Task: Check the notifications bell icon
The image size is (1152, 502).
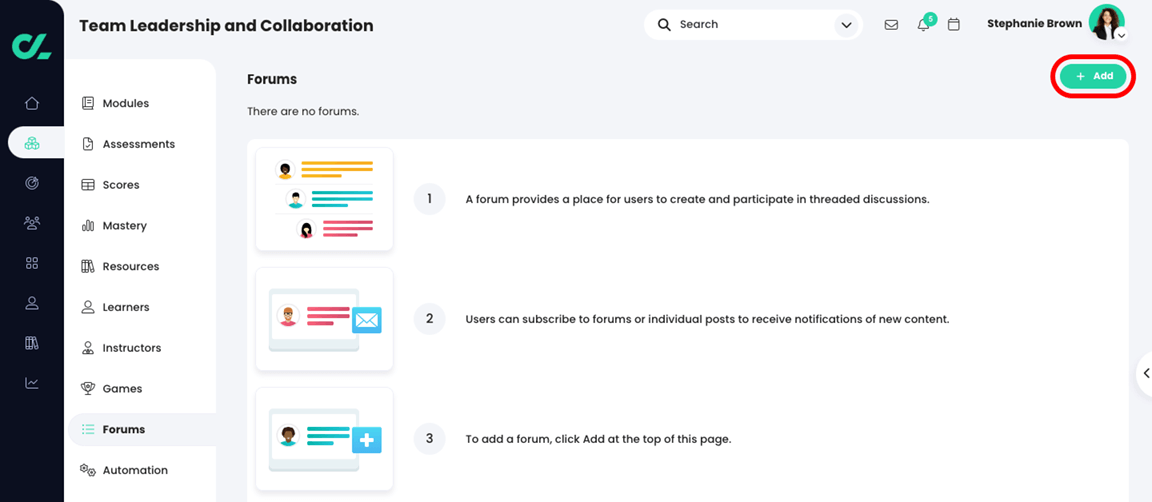Action: 923,25
